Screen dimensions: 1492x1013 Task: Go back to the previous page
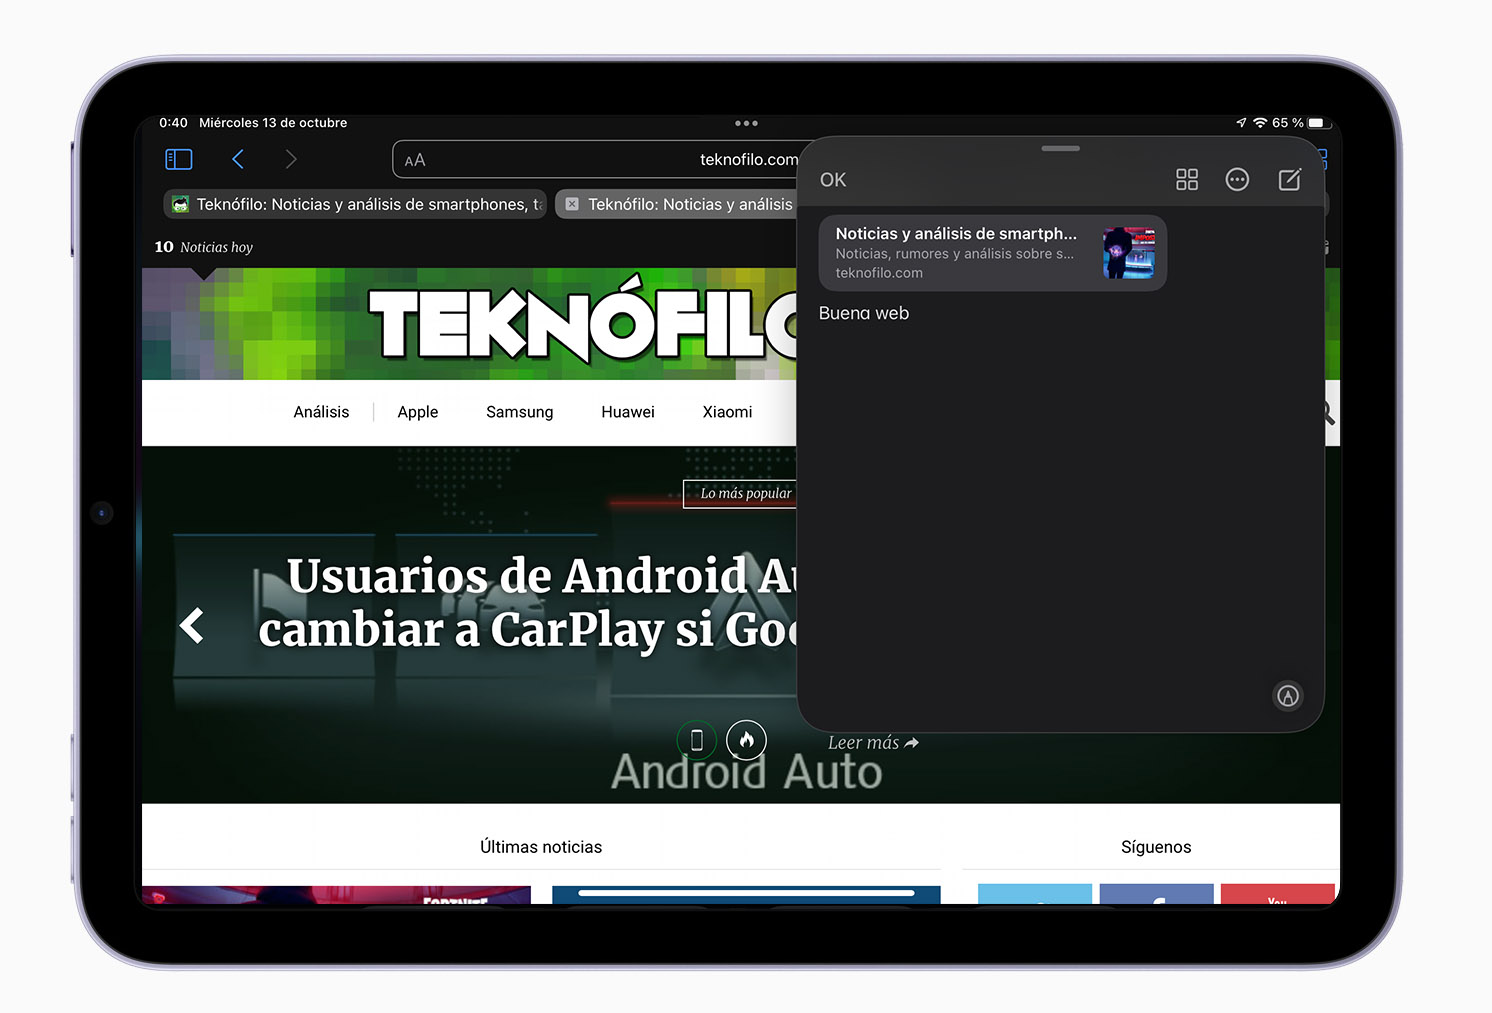tap(238, 159)
